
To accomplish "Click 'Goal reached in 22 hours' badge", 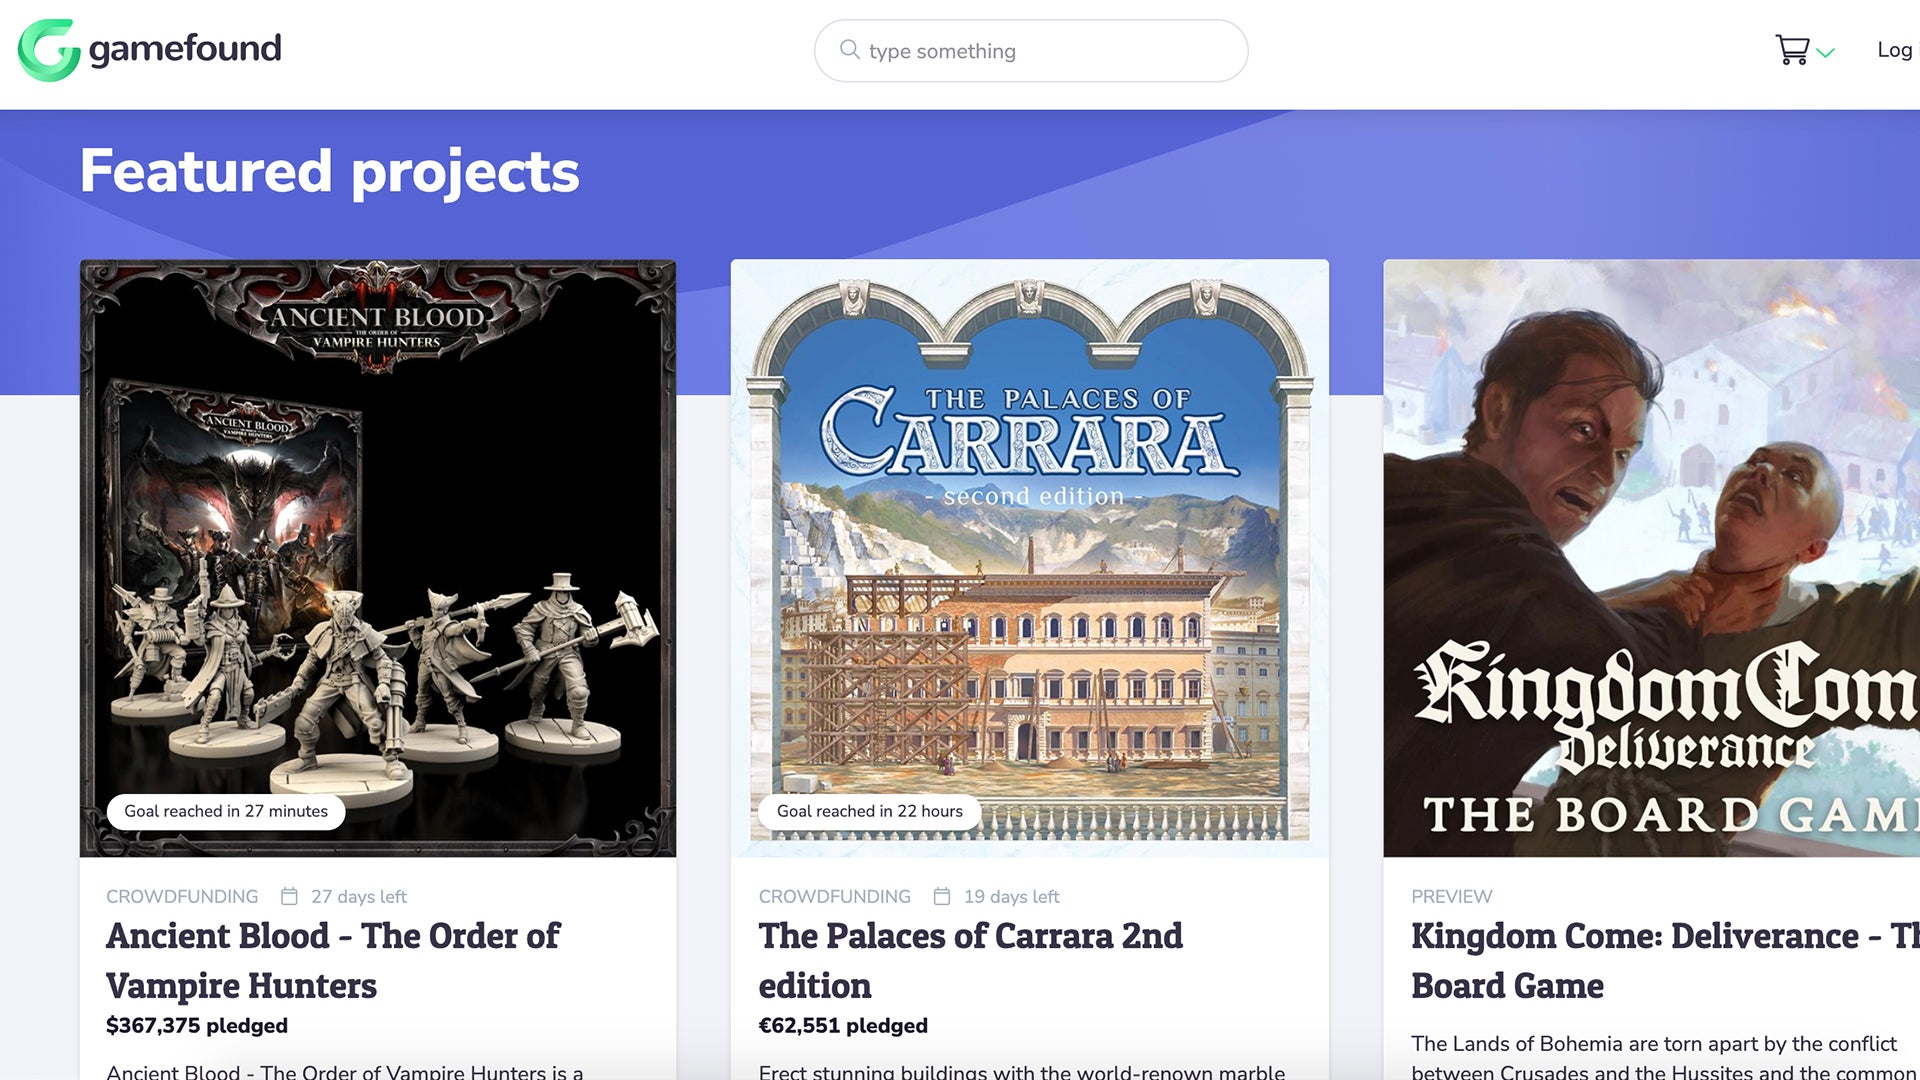I will 870,811.
